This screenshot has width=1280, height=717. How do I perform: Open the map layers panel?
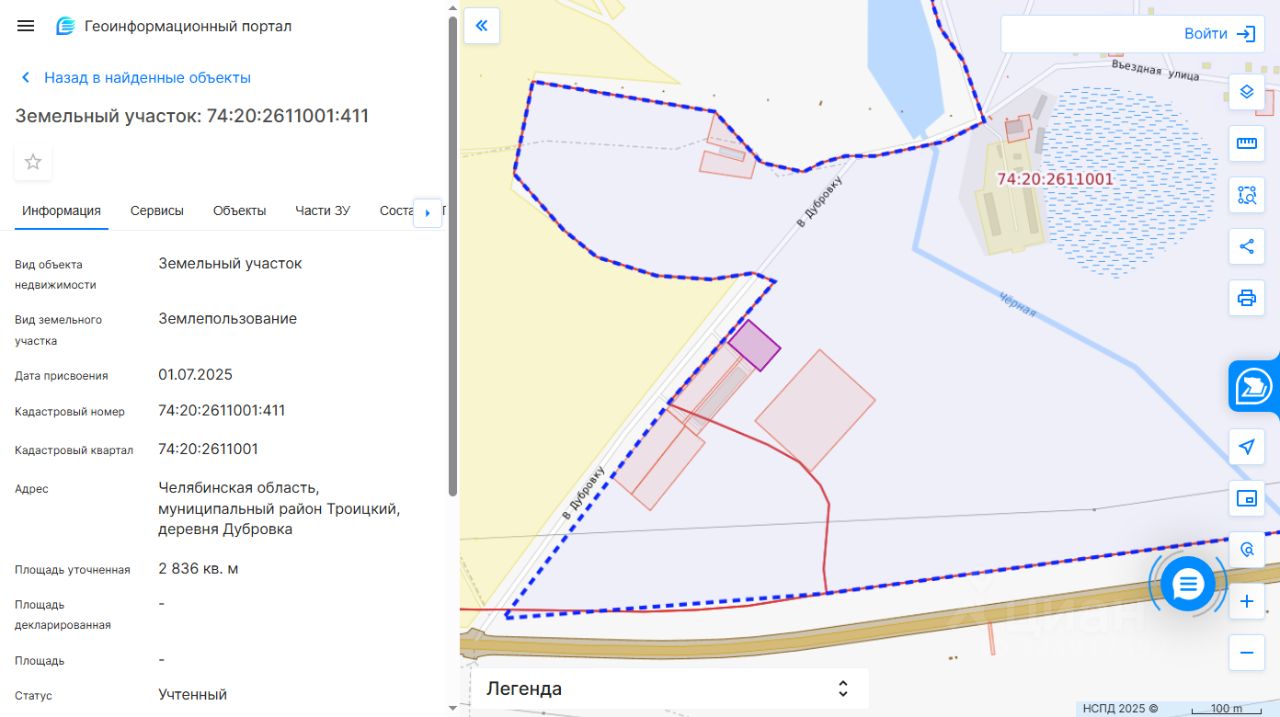point(1246,92)
